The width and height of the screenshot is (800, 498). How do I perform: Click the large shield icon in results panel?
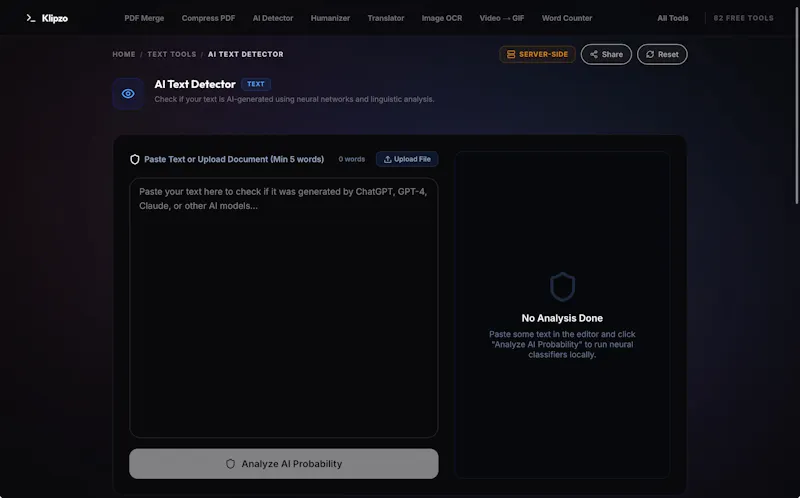point(562,287)
